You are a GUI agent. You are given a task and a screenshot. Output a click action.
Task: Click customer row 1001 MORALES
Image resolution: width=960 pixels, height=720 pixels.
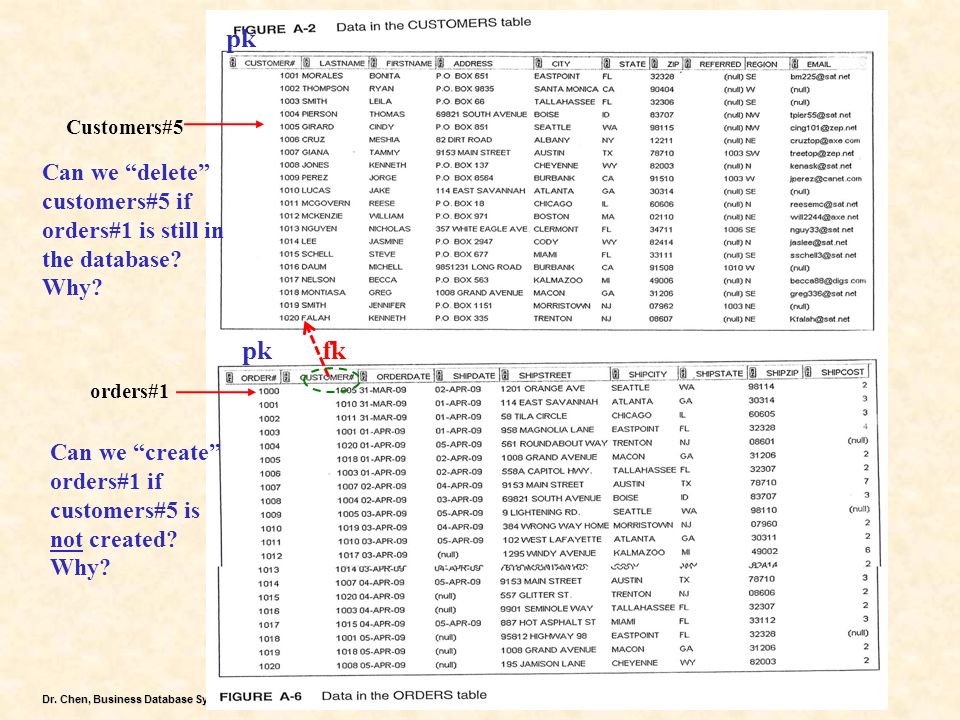click(564, 77)
